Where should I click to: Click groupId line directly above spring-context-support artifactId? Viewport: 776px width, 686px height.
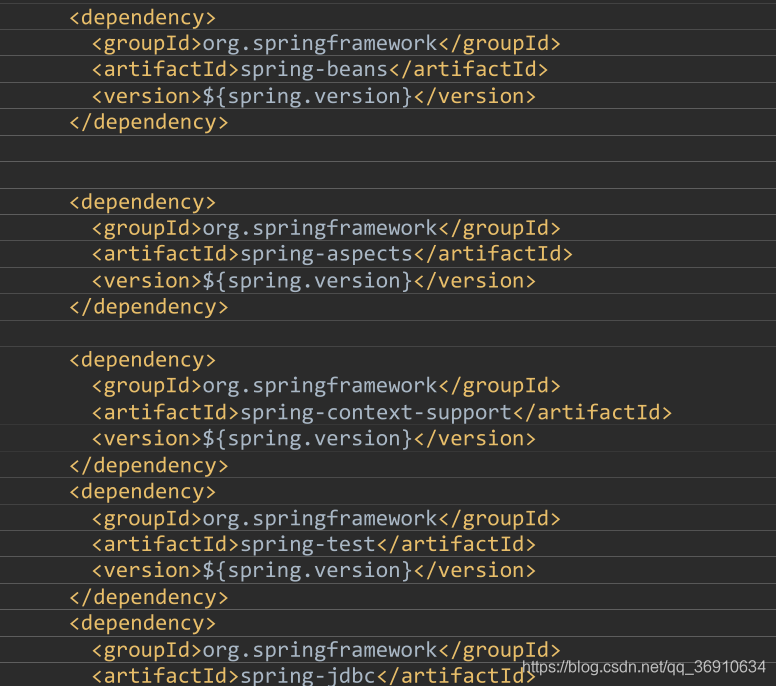click(326, 386)
